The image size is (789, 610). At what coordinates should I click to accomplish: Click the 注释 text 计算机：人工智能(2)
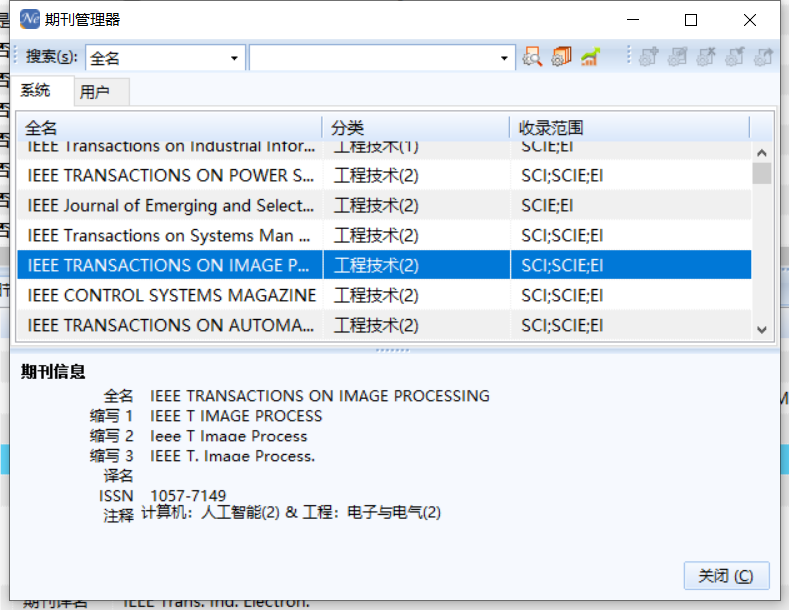210,513
